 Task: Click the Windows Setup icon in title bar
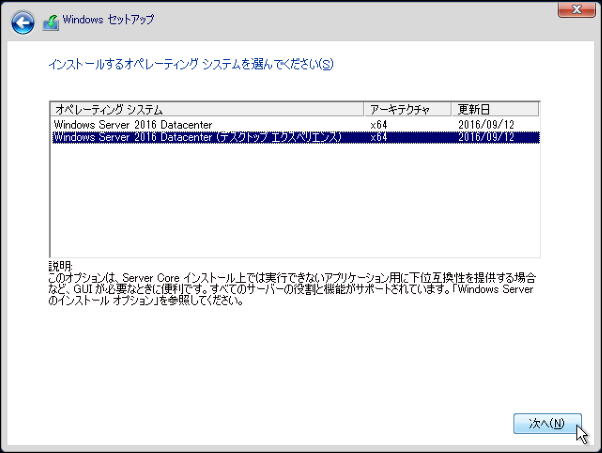50,20
